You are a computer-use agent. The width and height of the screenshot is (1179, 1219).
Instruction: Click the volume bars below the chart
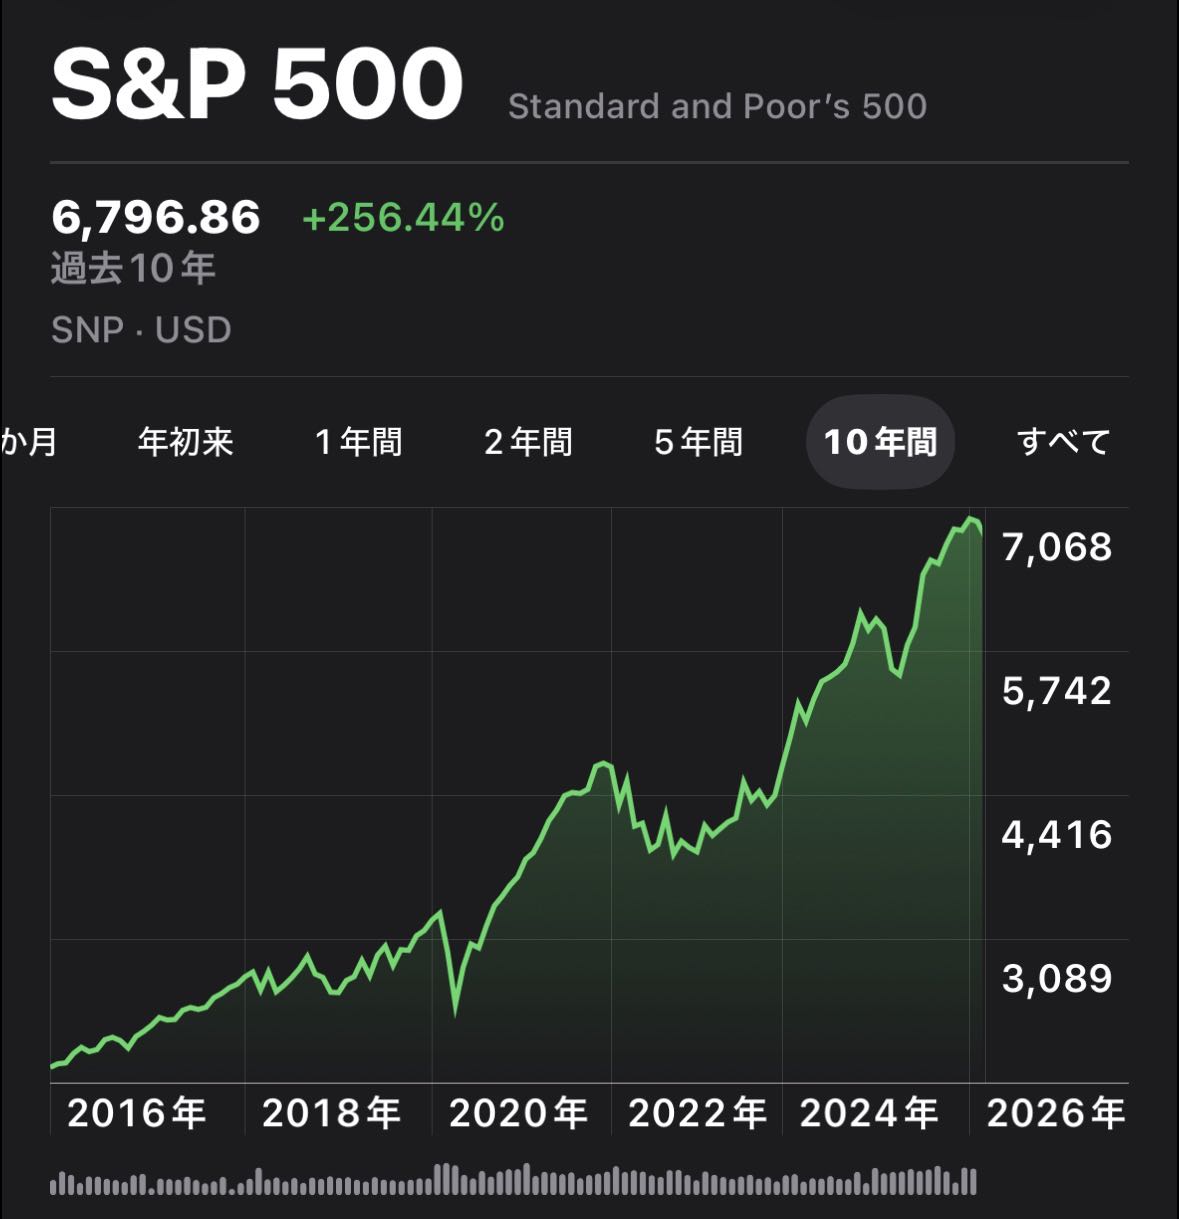pos(513,1181)
